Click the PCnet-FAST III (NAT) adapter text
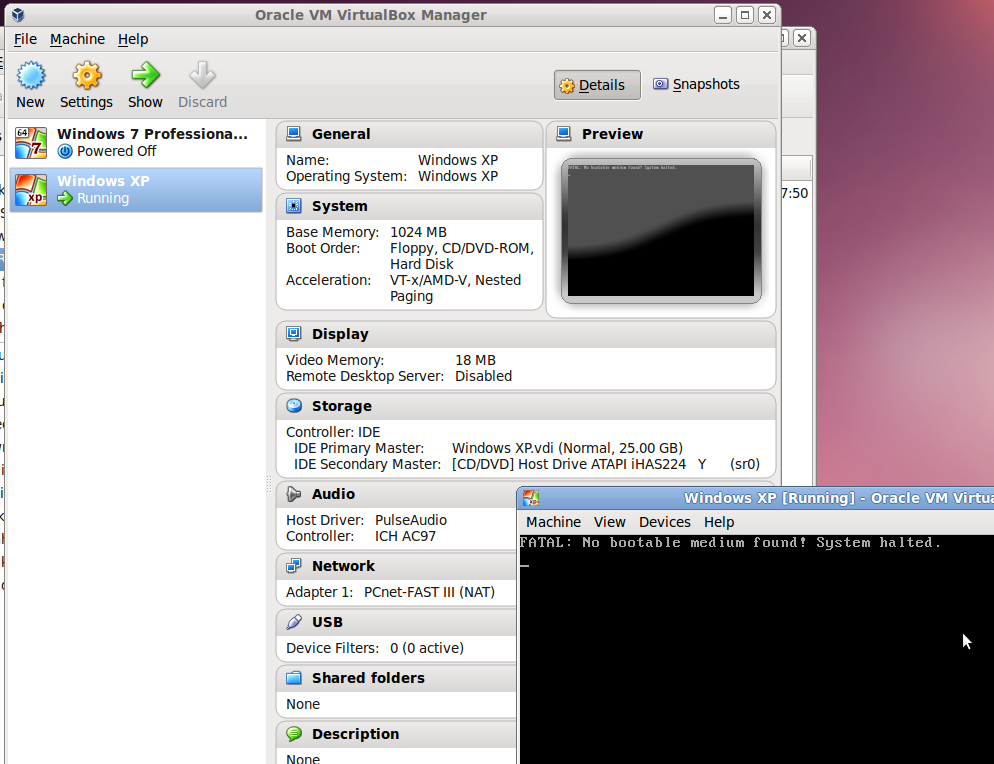The width and height of the screenshot is (994, 764). click(429, 592)
